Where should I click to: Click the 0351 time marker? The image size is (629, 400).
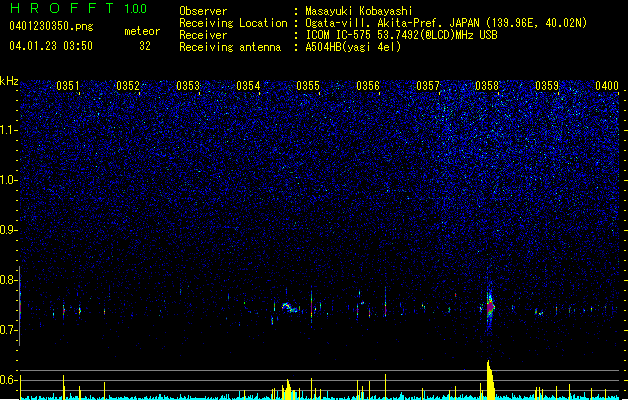67,86
